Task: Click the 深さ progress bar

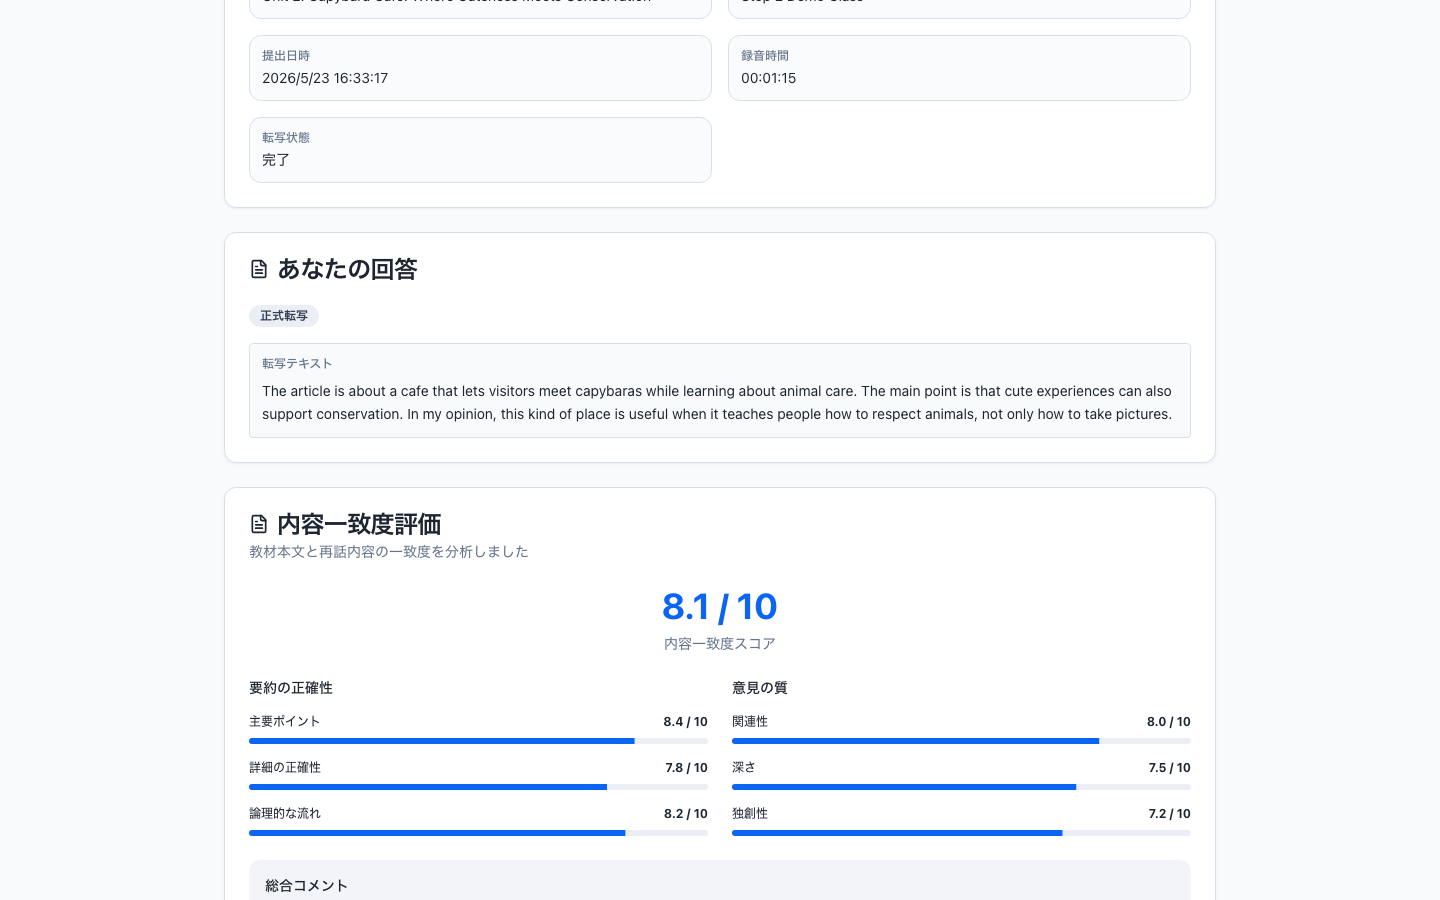Action: [x=961, y=787]
